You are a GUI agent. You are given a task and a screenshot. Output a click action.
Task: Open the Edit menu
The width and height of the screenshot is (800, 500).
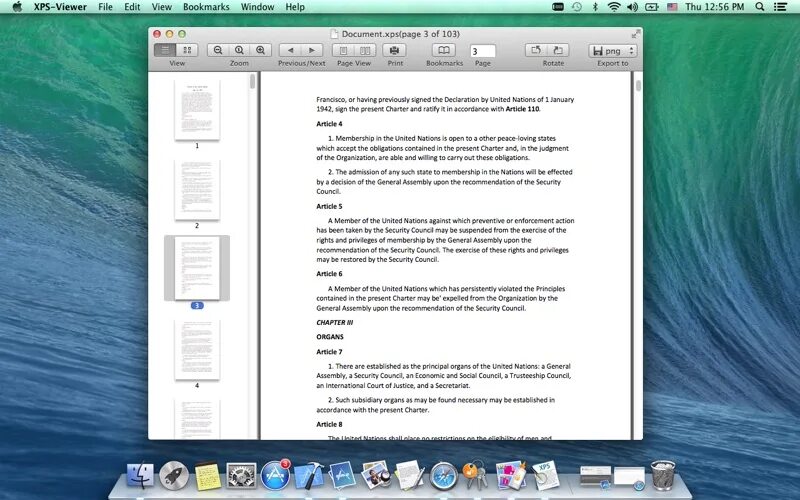[132, 7]
